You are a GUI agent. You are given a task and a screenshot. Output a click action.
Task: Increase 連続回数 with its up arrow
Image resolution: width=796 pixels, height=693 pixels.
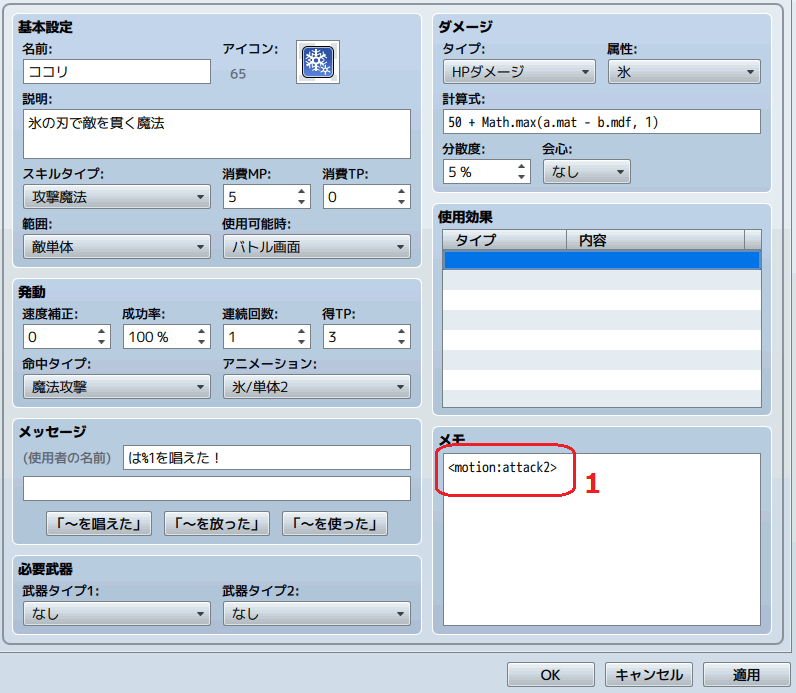click(302, 332)
